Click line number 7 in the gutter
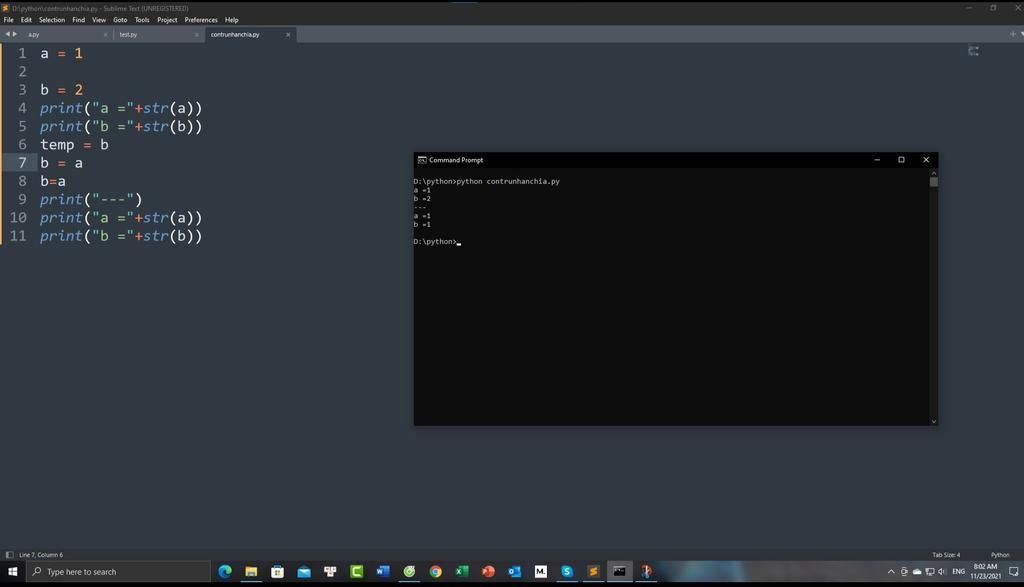Image resolution: width=1024 pixels, height=587 pixels. pos(22,163)
